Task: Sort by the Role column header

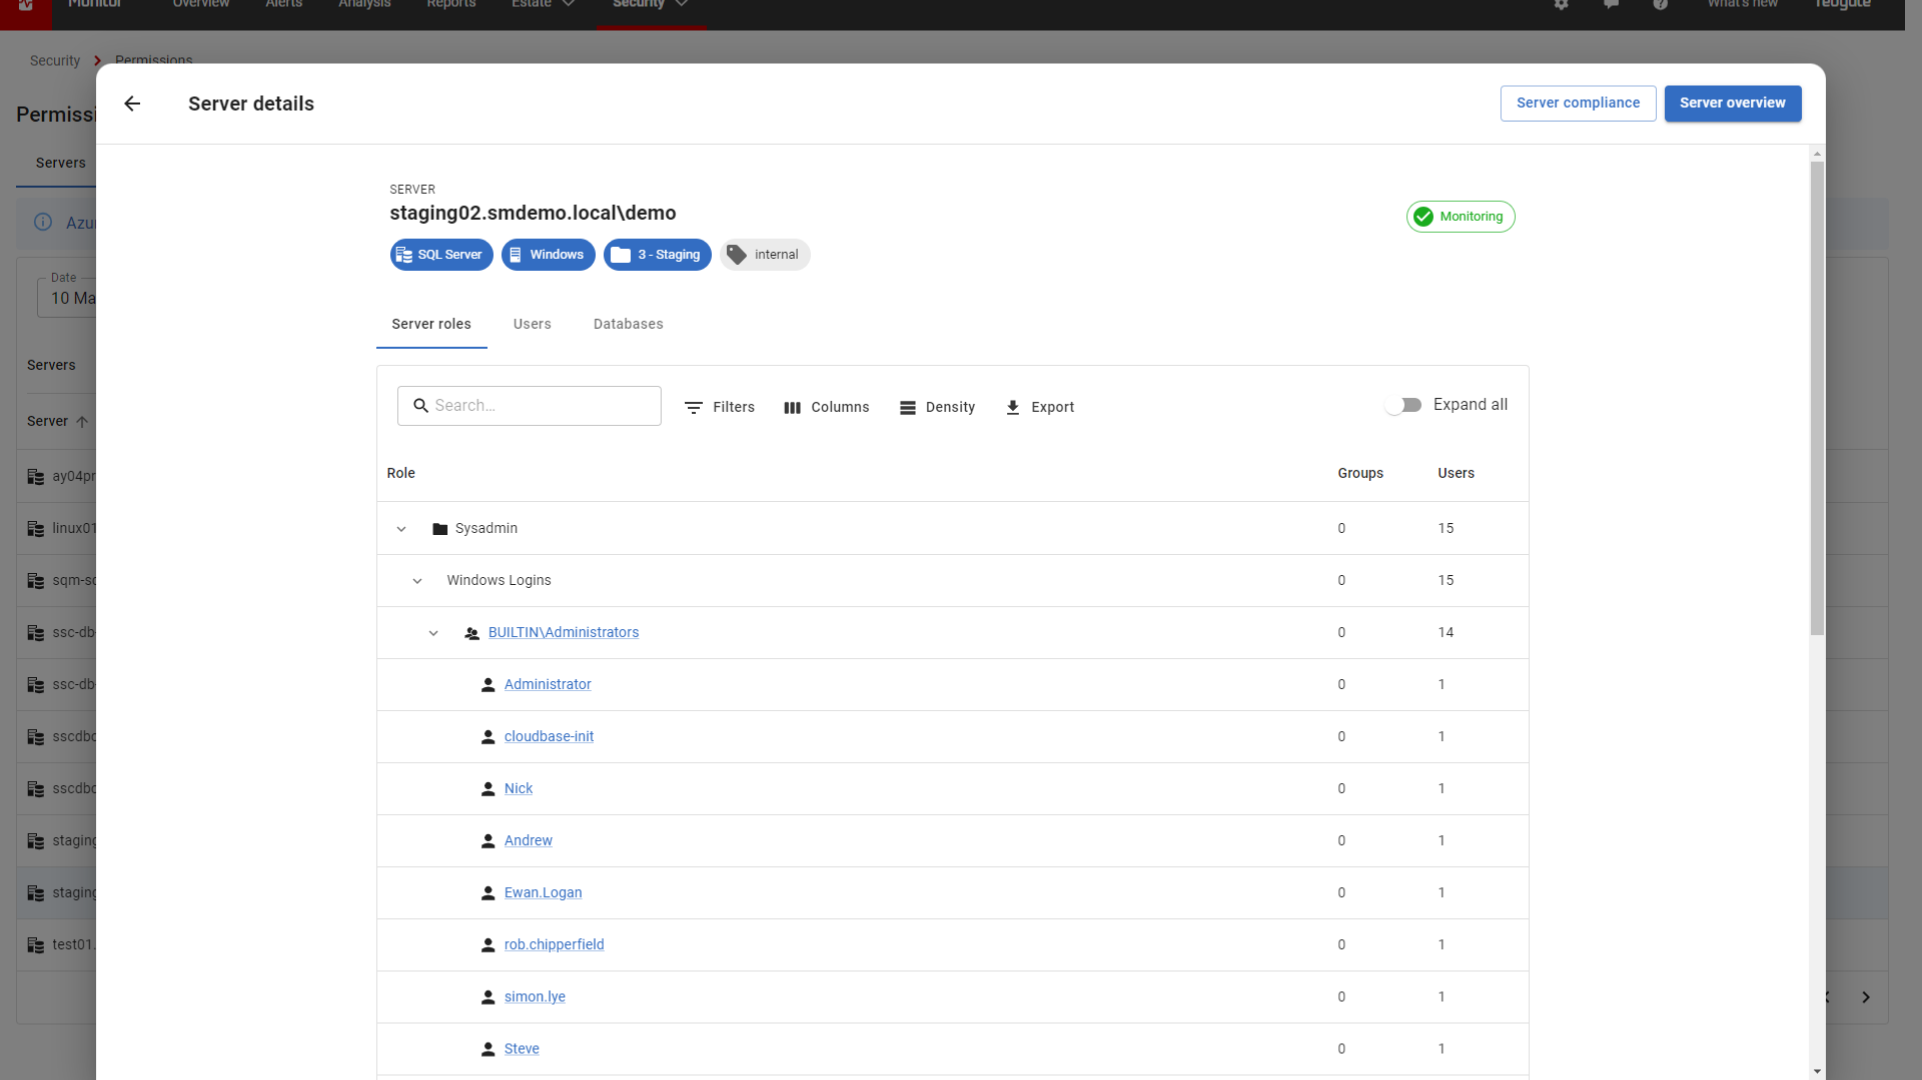Action: pos(401,473)
